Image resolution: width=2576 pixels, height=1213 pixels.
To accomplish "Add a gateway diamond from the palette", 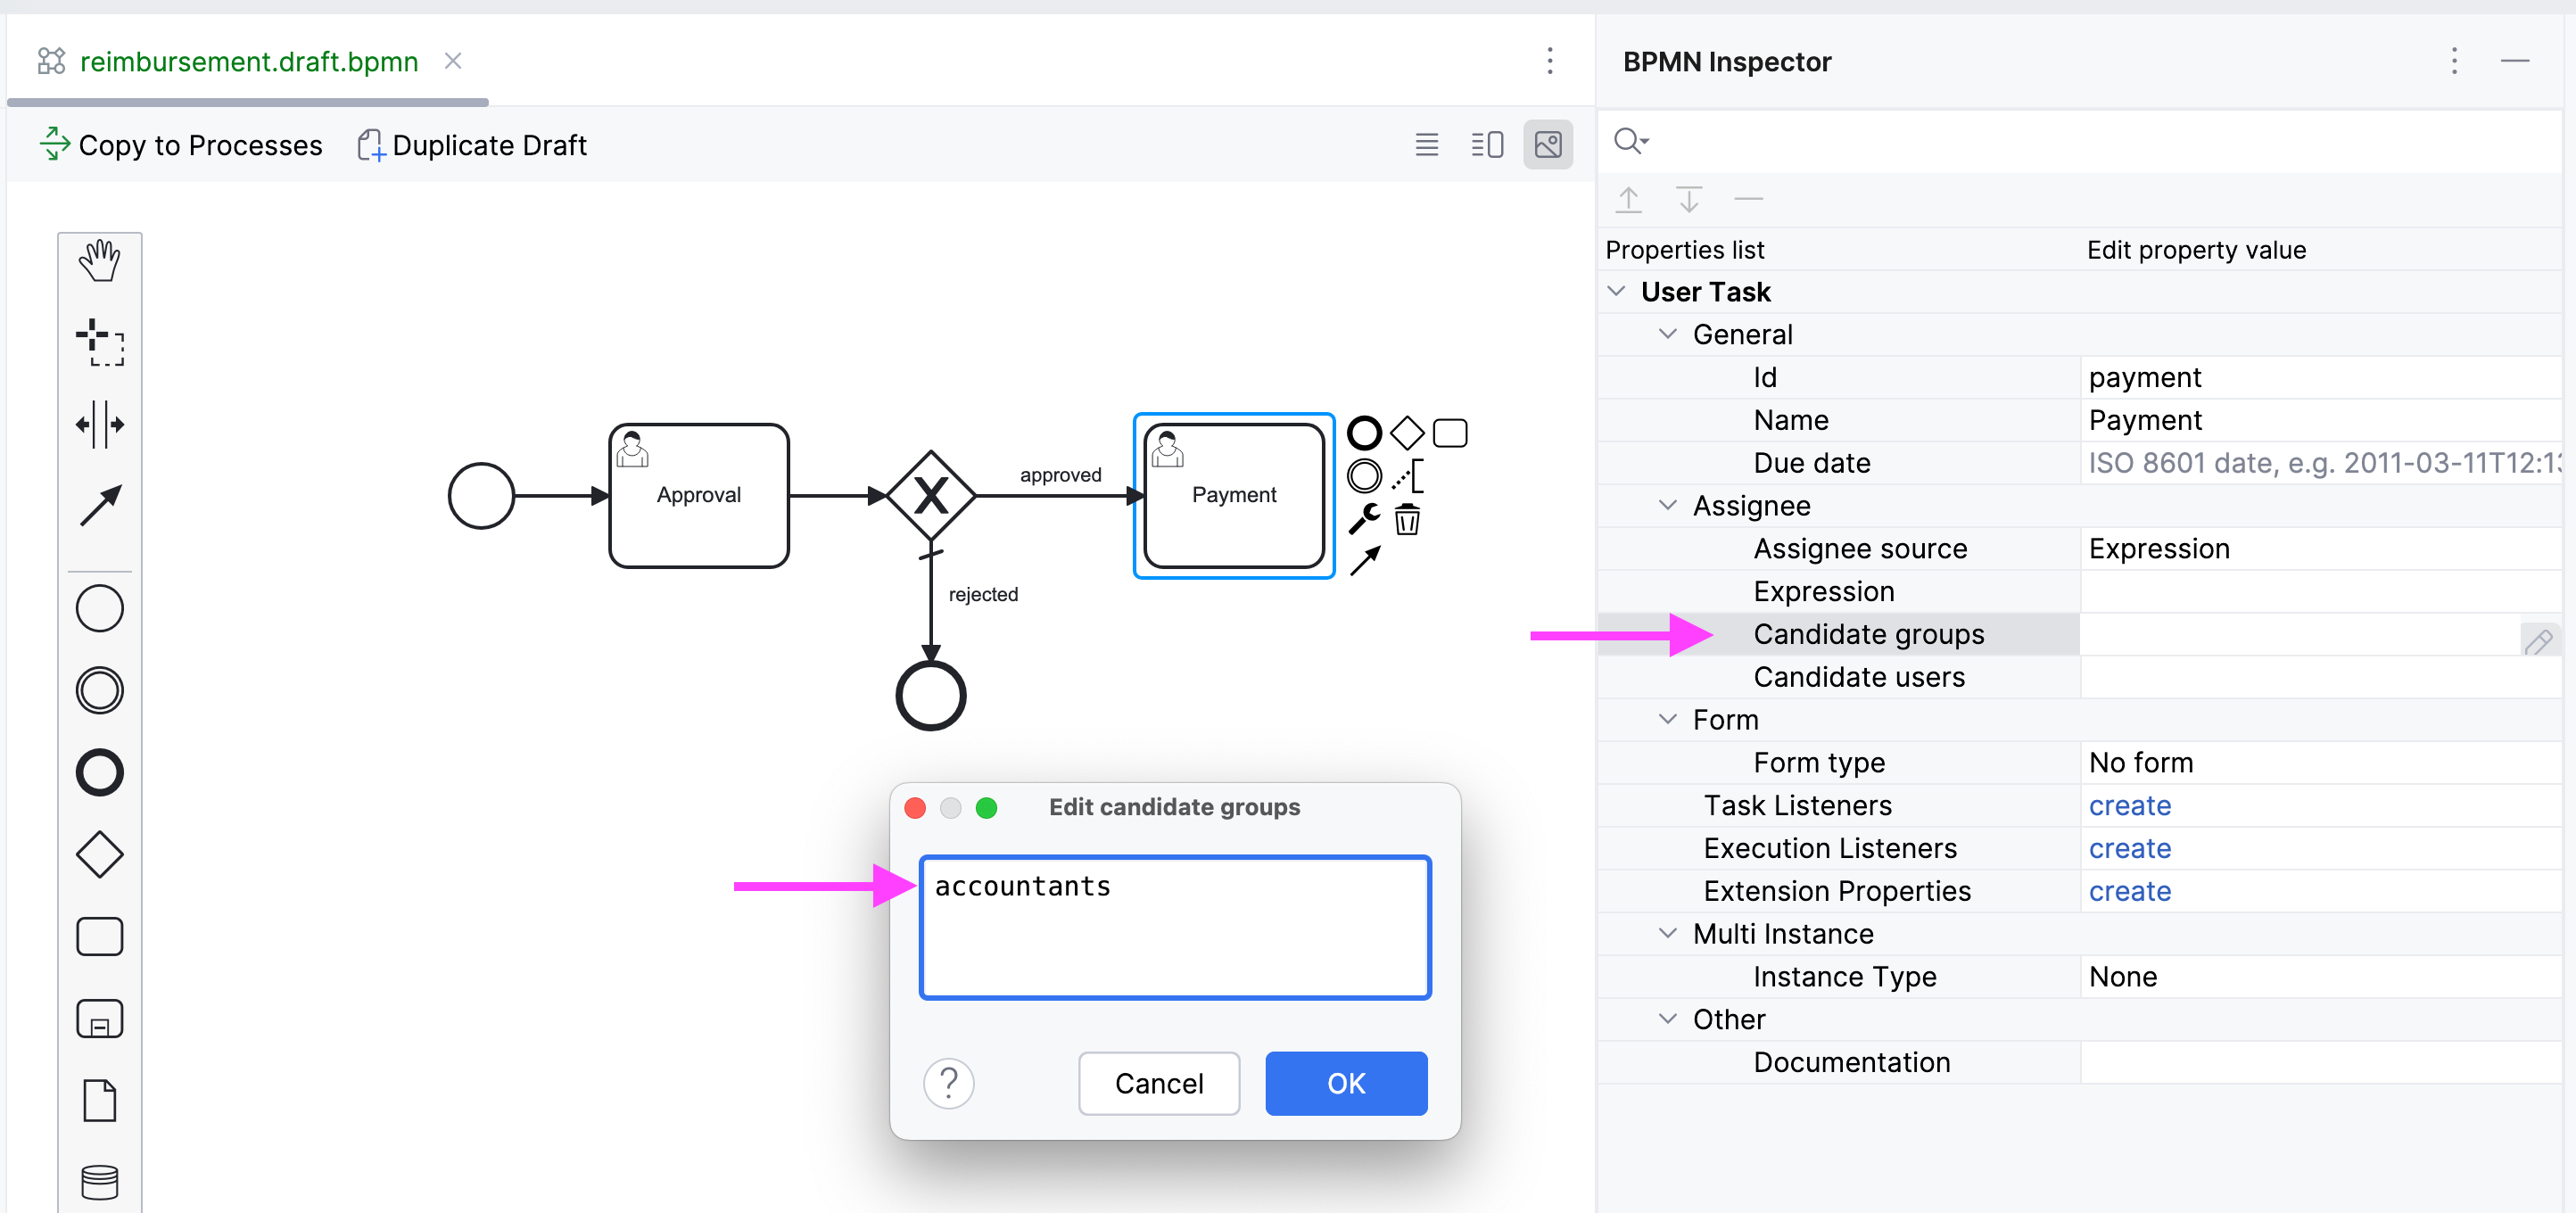I will pos(99,855).
